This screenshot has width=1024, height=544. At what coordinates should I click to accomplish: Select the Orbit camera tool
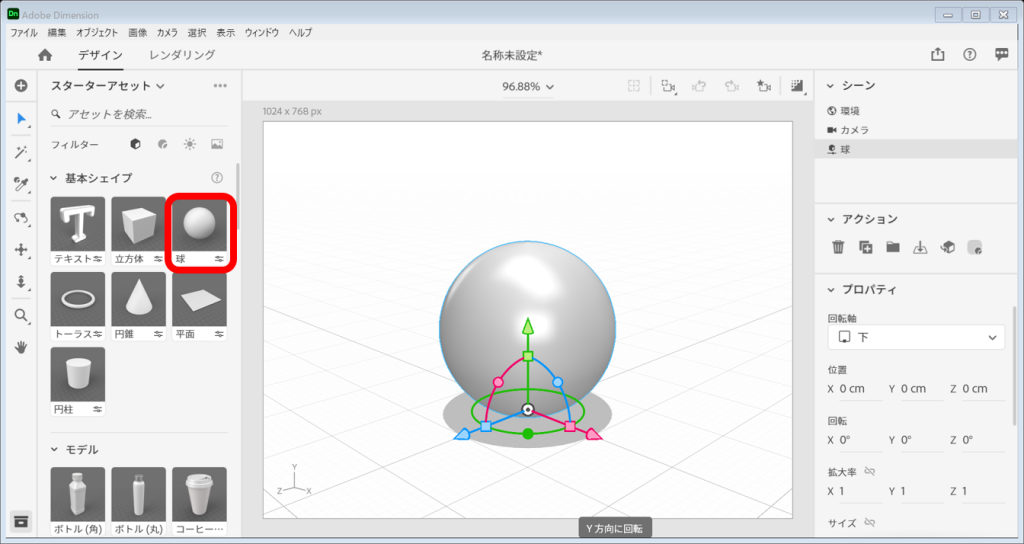coord(20,217)
